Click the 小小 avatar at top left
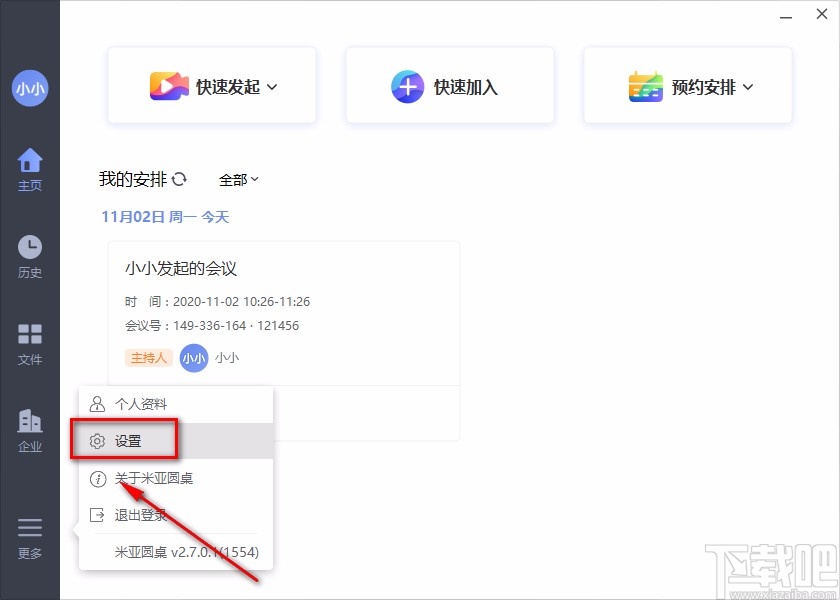840x600 pixels. click(30, 88)
